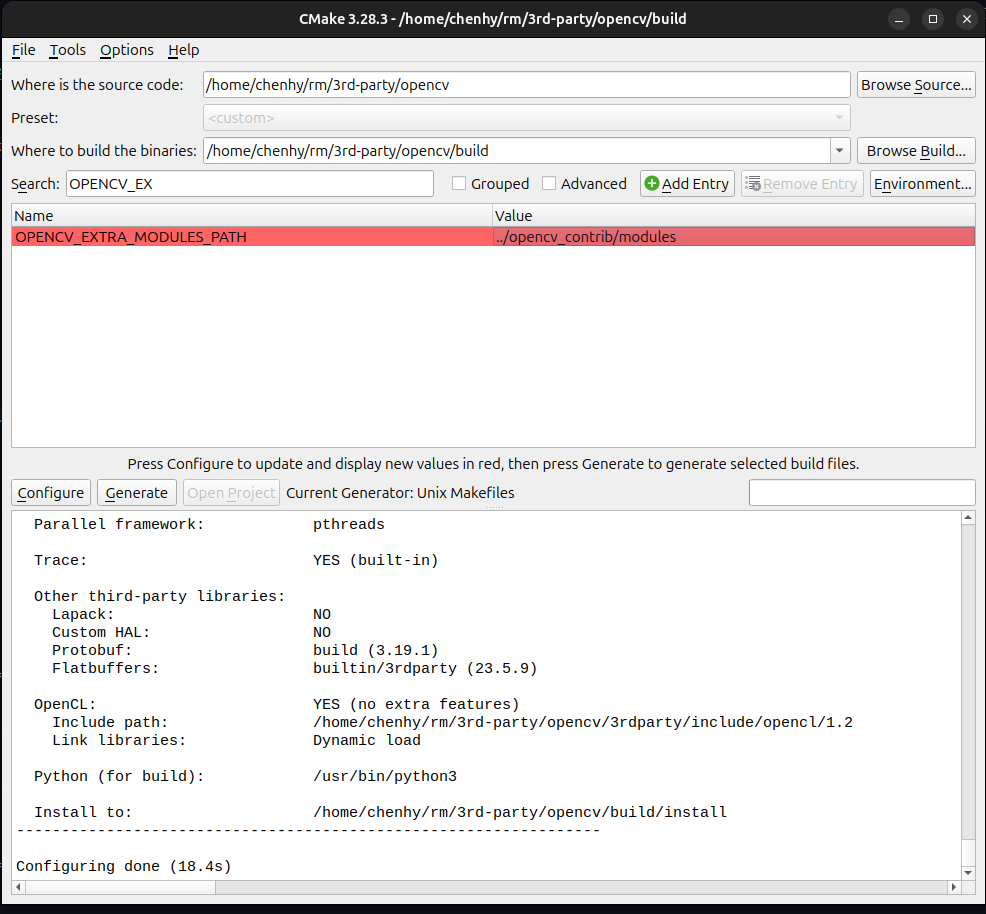Click the disabled Open Project button
The height and width of the screenshot is (914, 986).
tap(231, 492)
